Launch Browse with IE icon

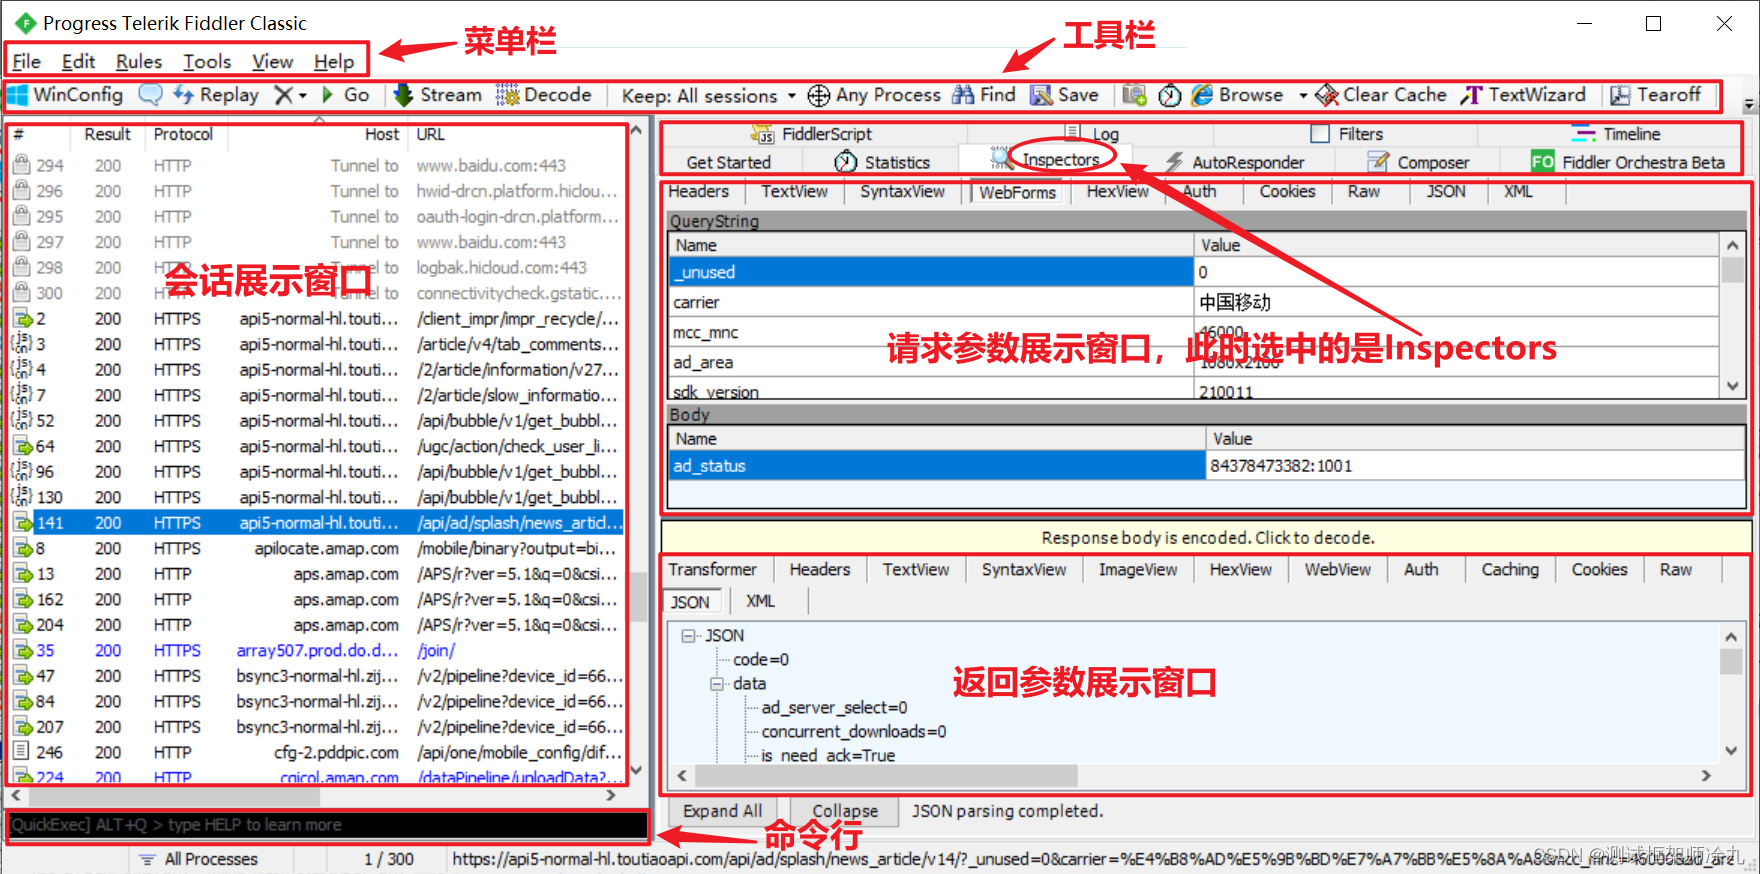(x=1202, y=95)
